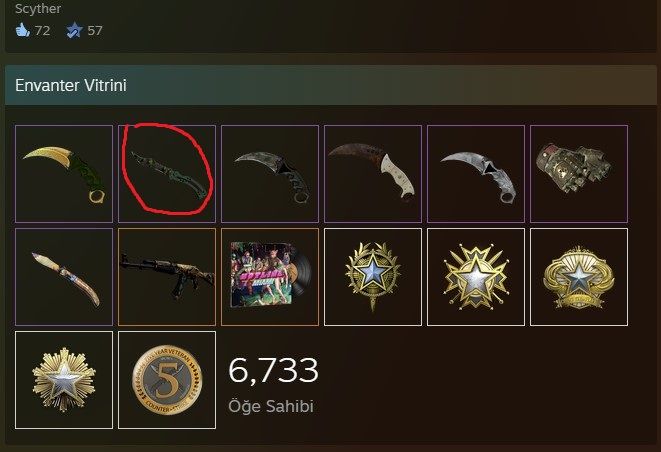Open the winged ribbon service medal
Screen dimensions: 661x452
[x=579, y=277]
